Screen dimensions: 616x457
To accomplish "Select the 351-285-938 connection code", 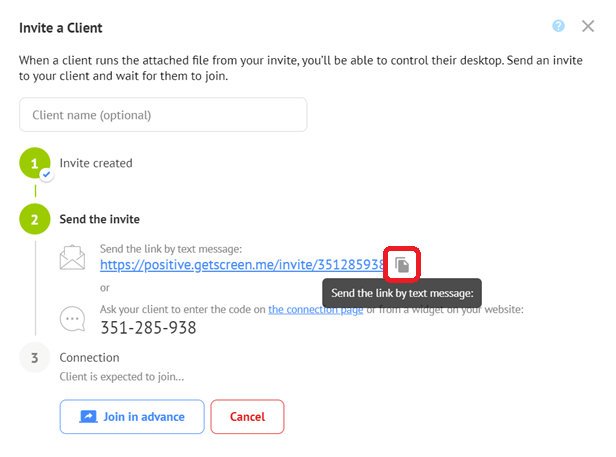I will click(148, 328).
